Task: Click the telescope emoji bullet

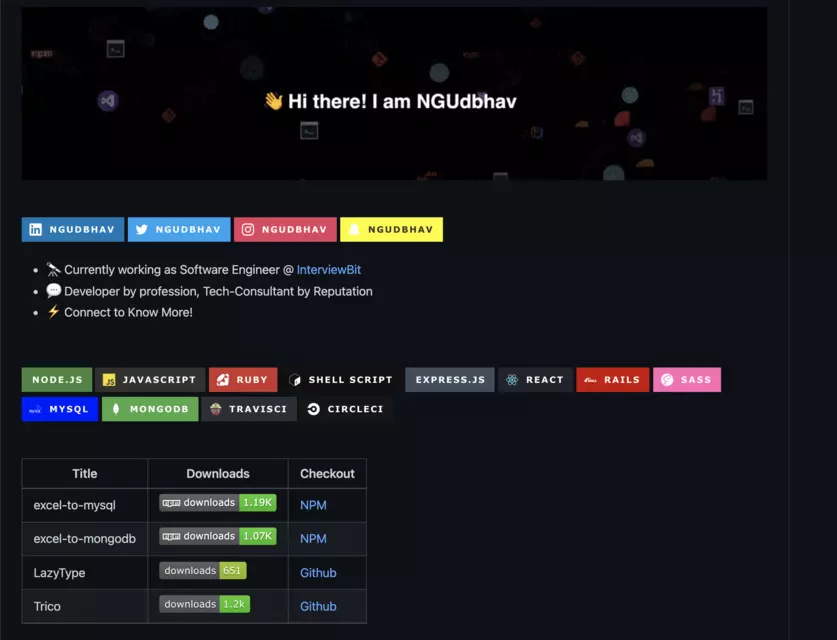Action: point(53,270)
